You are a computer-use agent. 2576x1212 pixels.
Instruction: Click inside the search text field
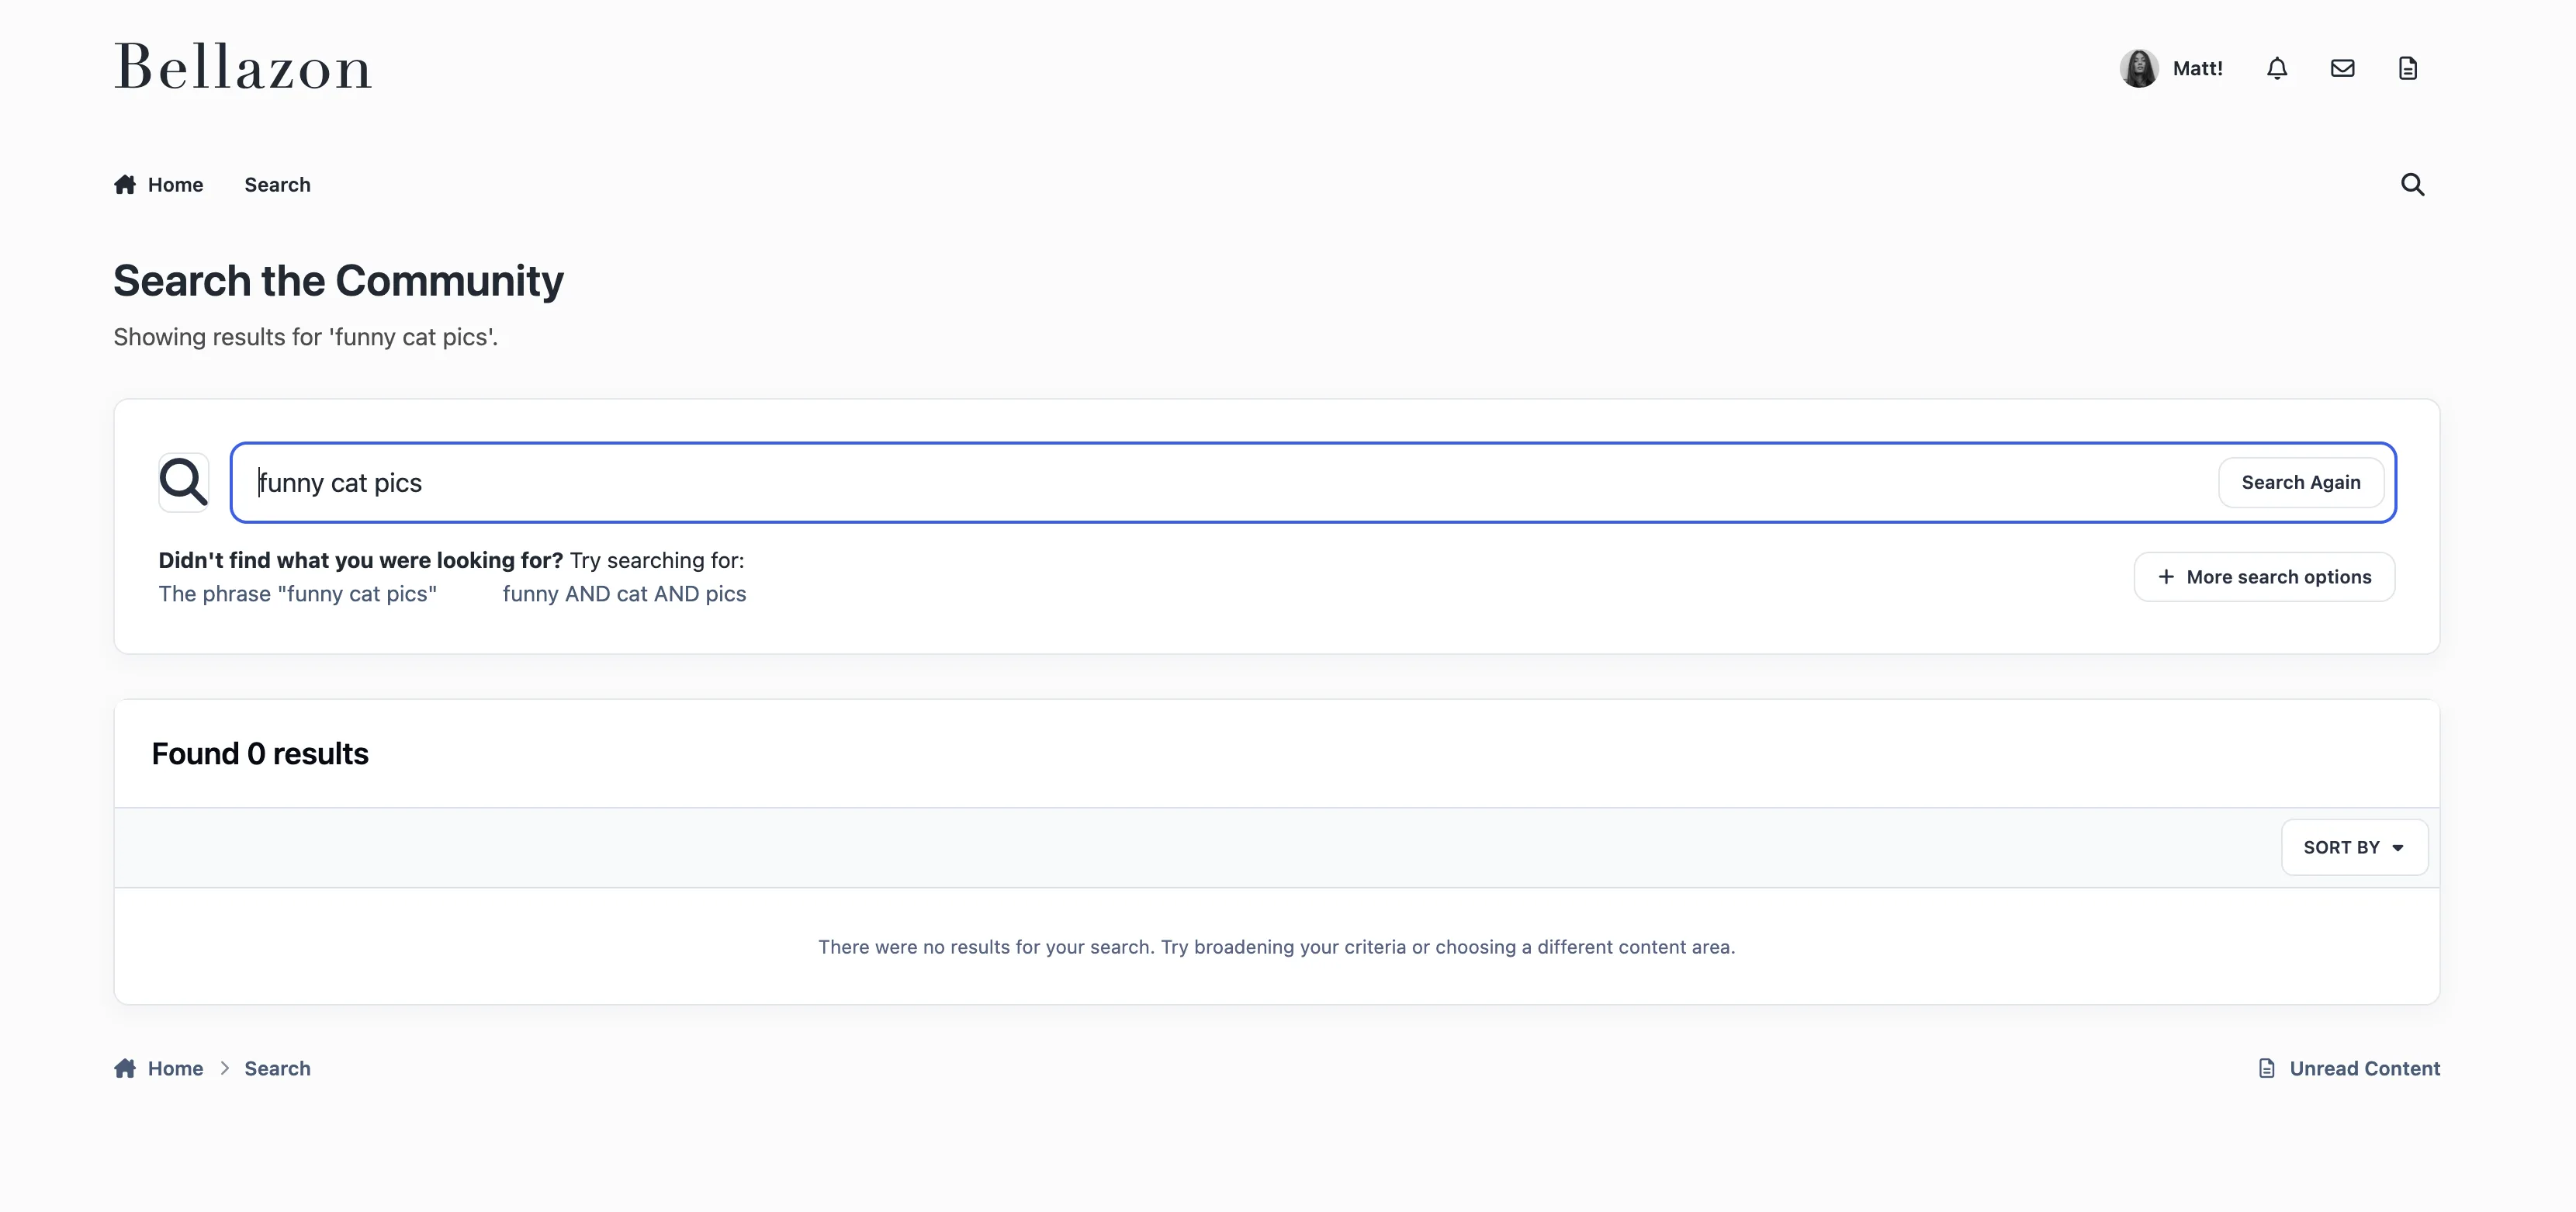click(1200, 482)
